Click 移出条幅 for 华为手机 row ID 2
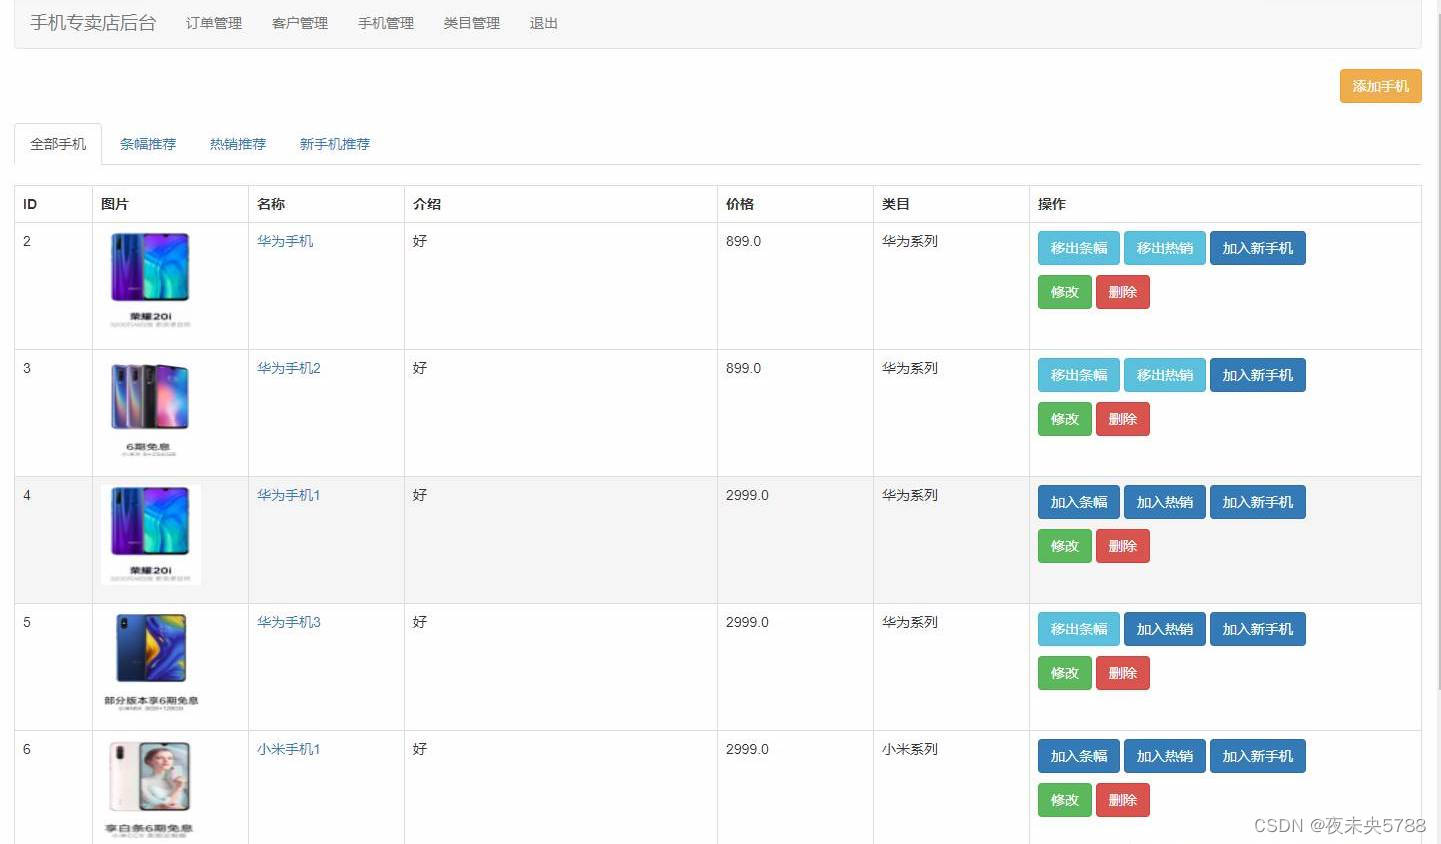Image resolution: width=1441 pixels, height=844 pixels. tap(1079, 248)
